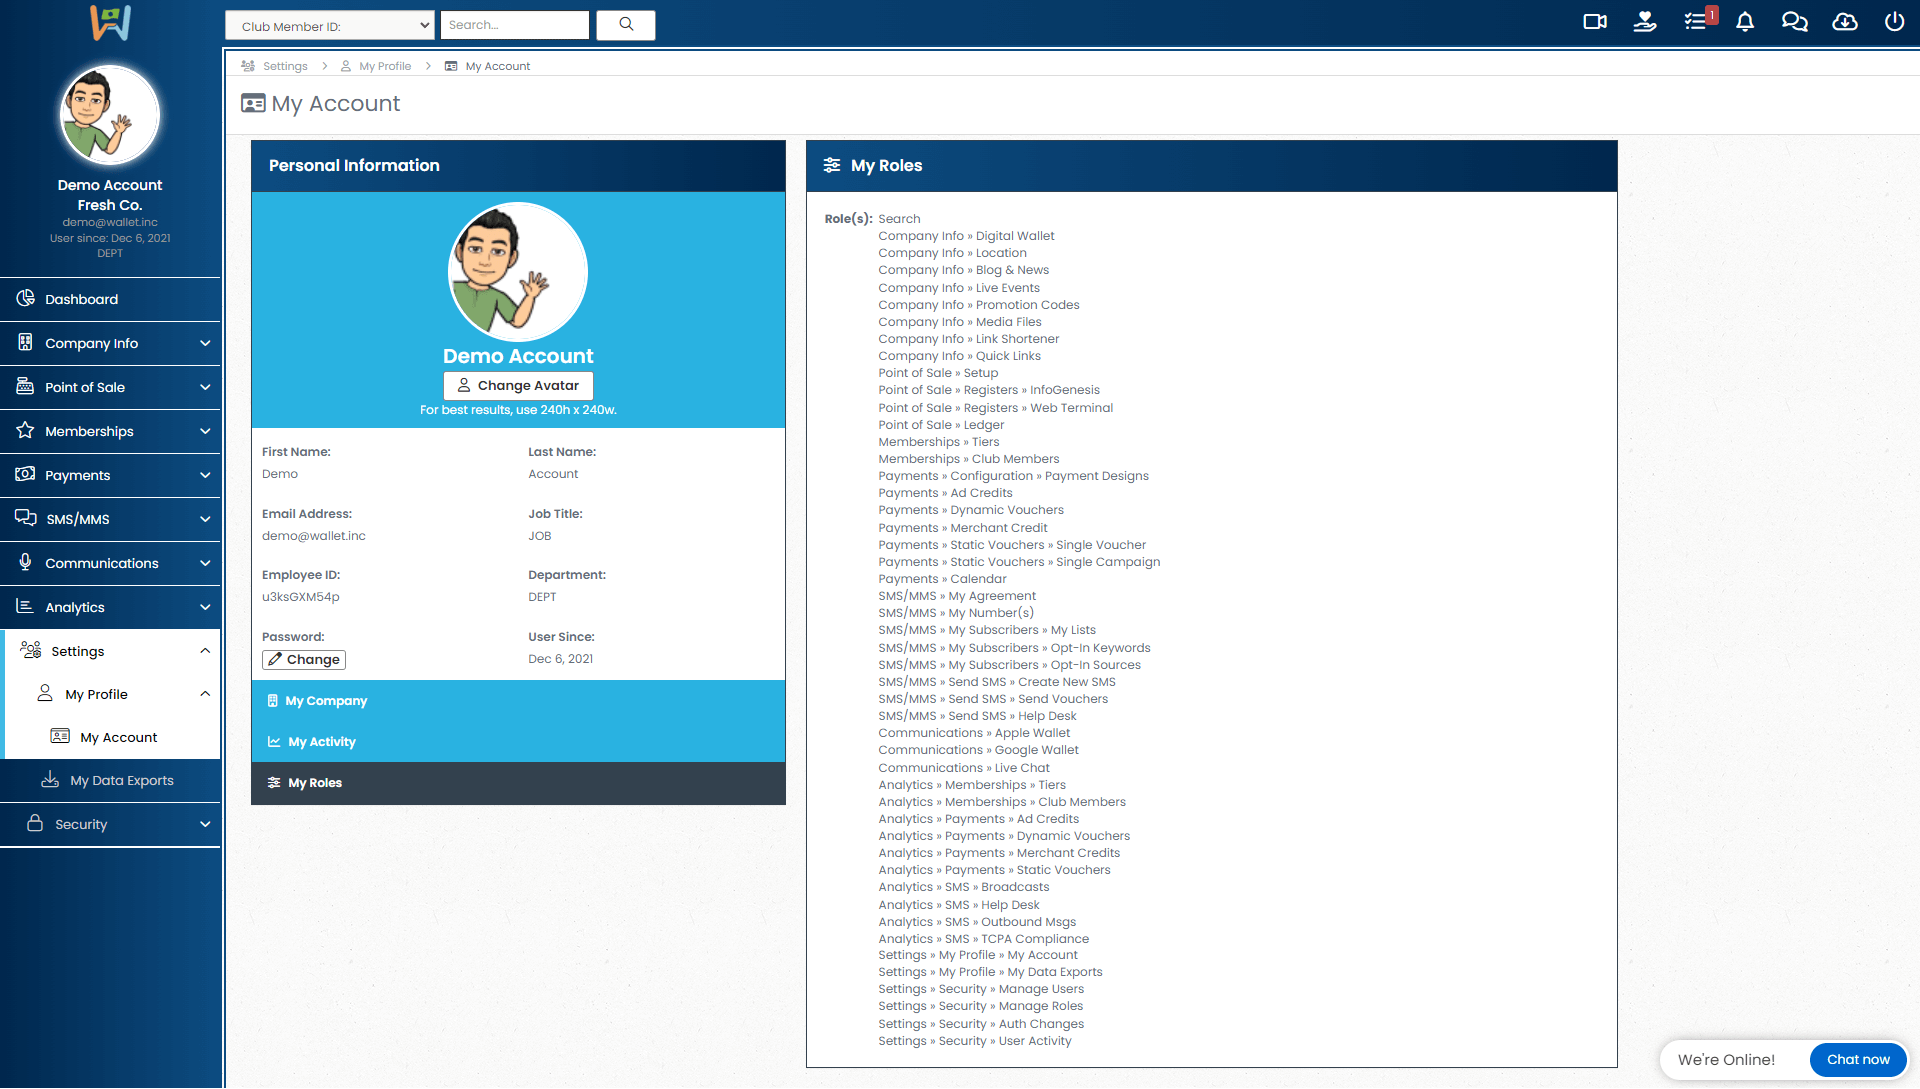Click the cloud download icon
This screenshot has width=1920, height=1089.
[x=1845, y=22]
